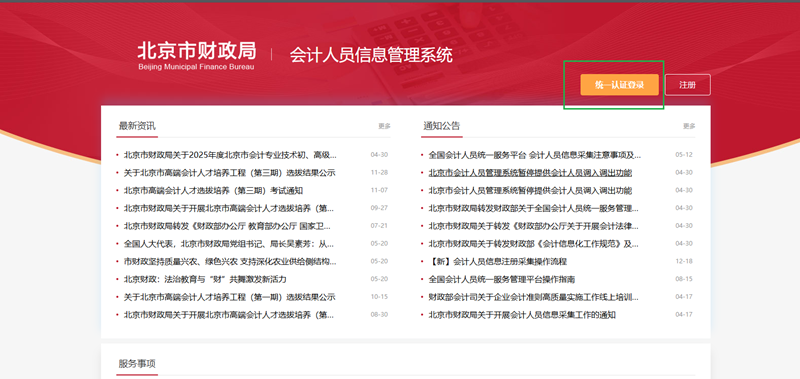The width and height of the screenshot is (800, 379).
Task: Open 关于北京市高端会计人才培养工程（第一期）选拔结果公示
Action: (230, 297)
